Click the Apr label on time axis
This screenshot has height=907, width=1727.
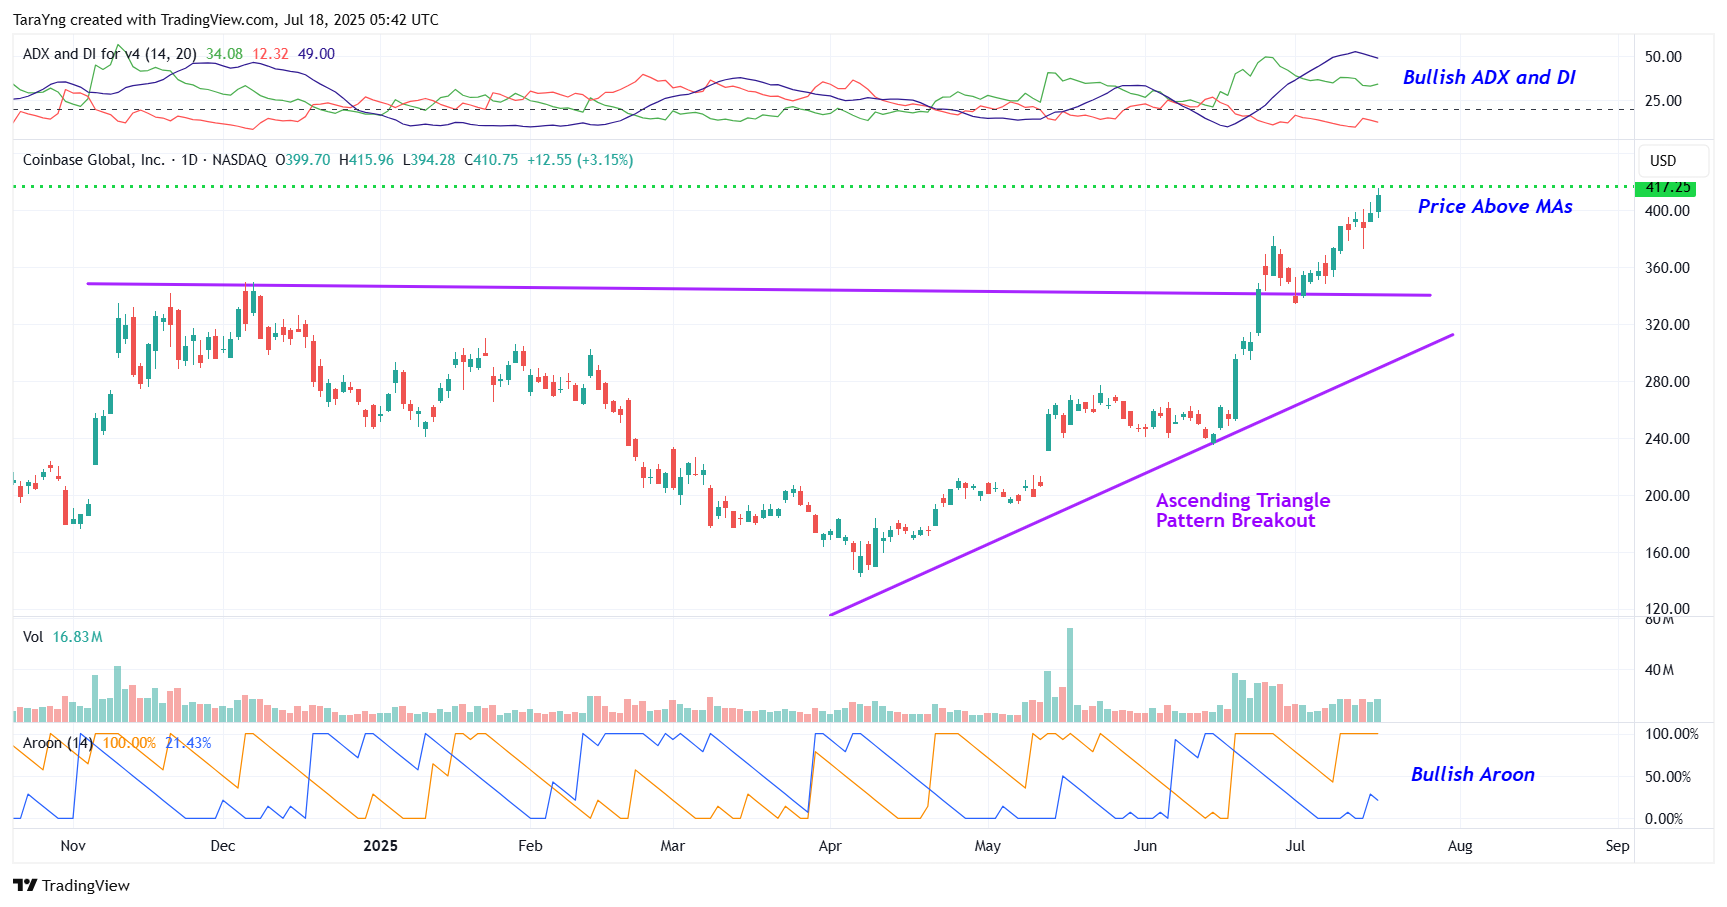tap(830, 846)
